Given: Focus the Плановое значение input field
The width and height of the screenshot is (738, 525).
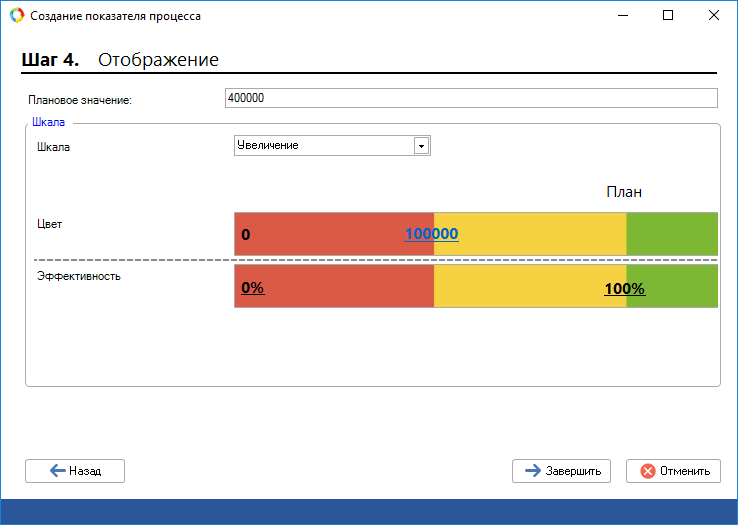Looking at the screenshot, I should 471,98.
